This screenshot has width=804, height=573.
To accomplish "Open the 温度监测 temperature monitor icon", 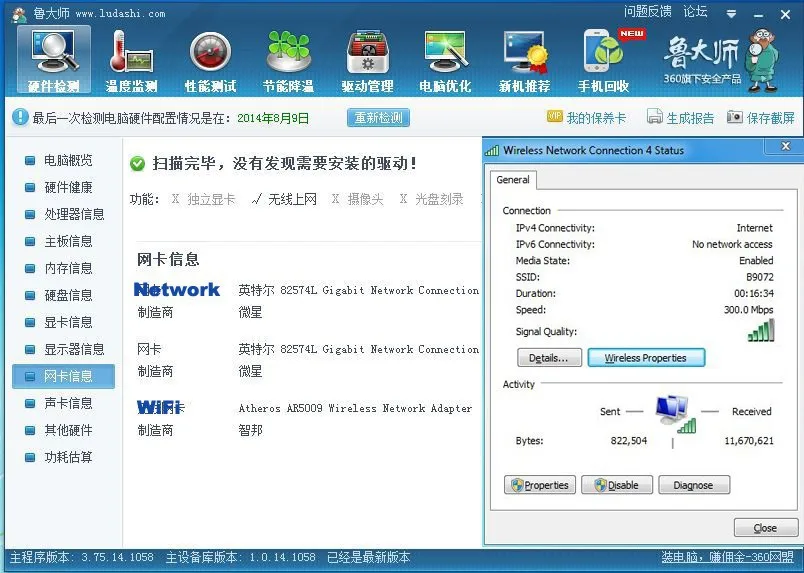I will (x=131, y=60).
